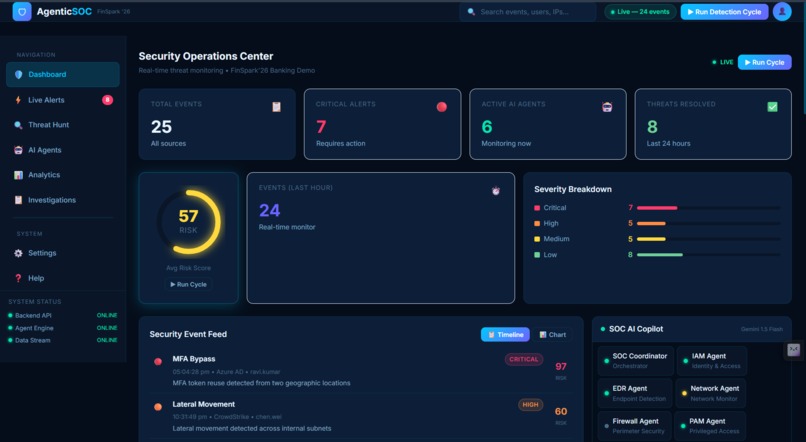This screenshot has height=442, width=806.
Task: Select the SOC Coordinator agent card
Action: [x=635, y=360]
